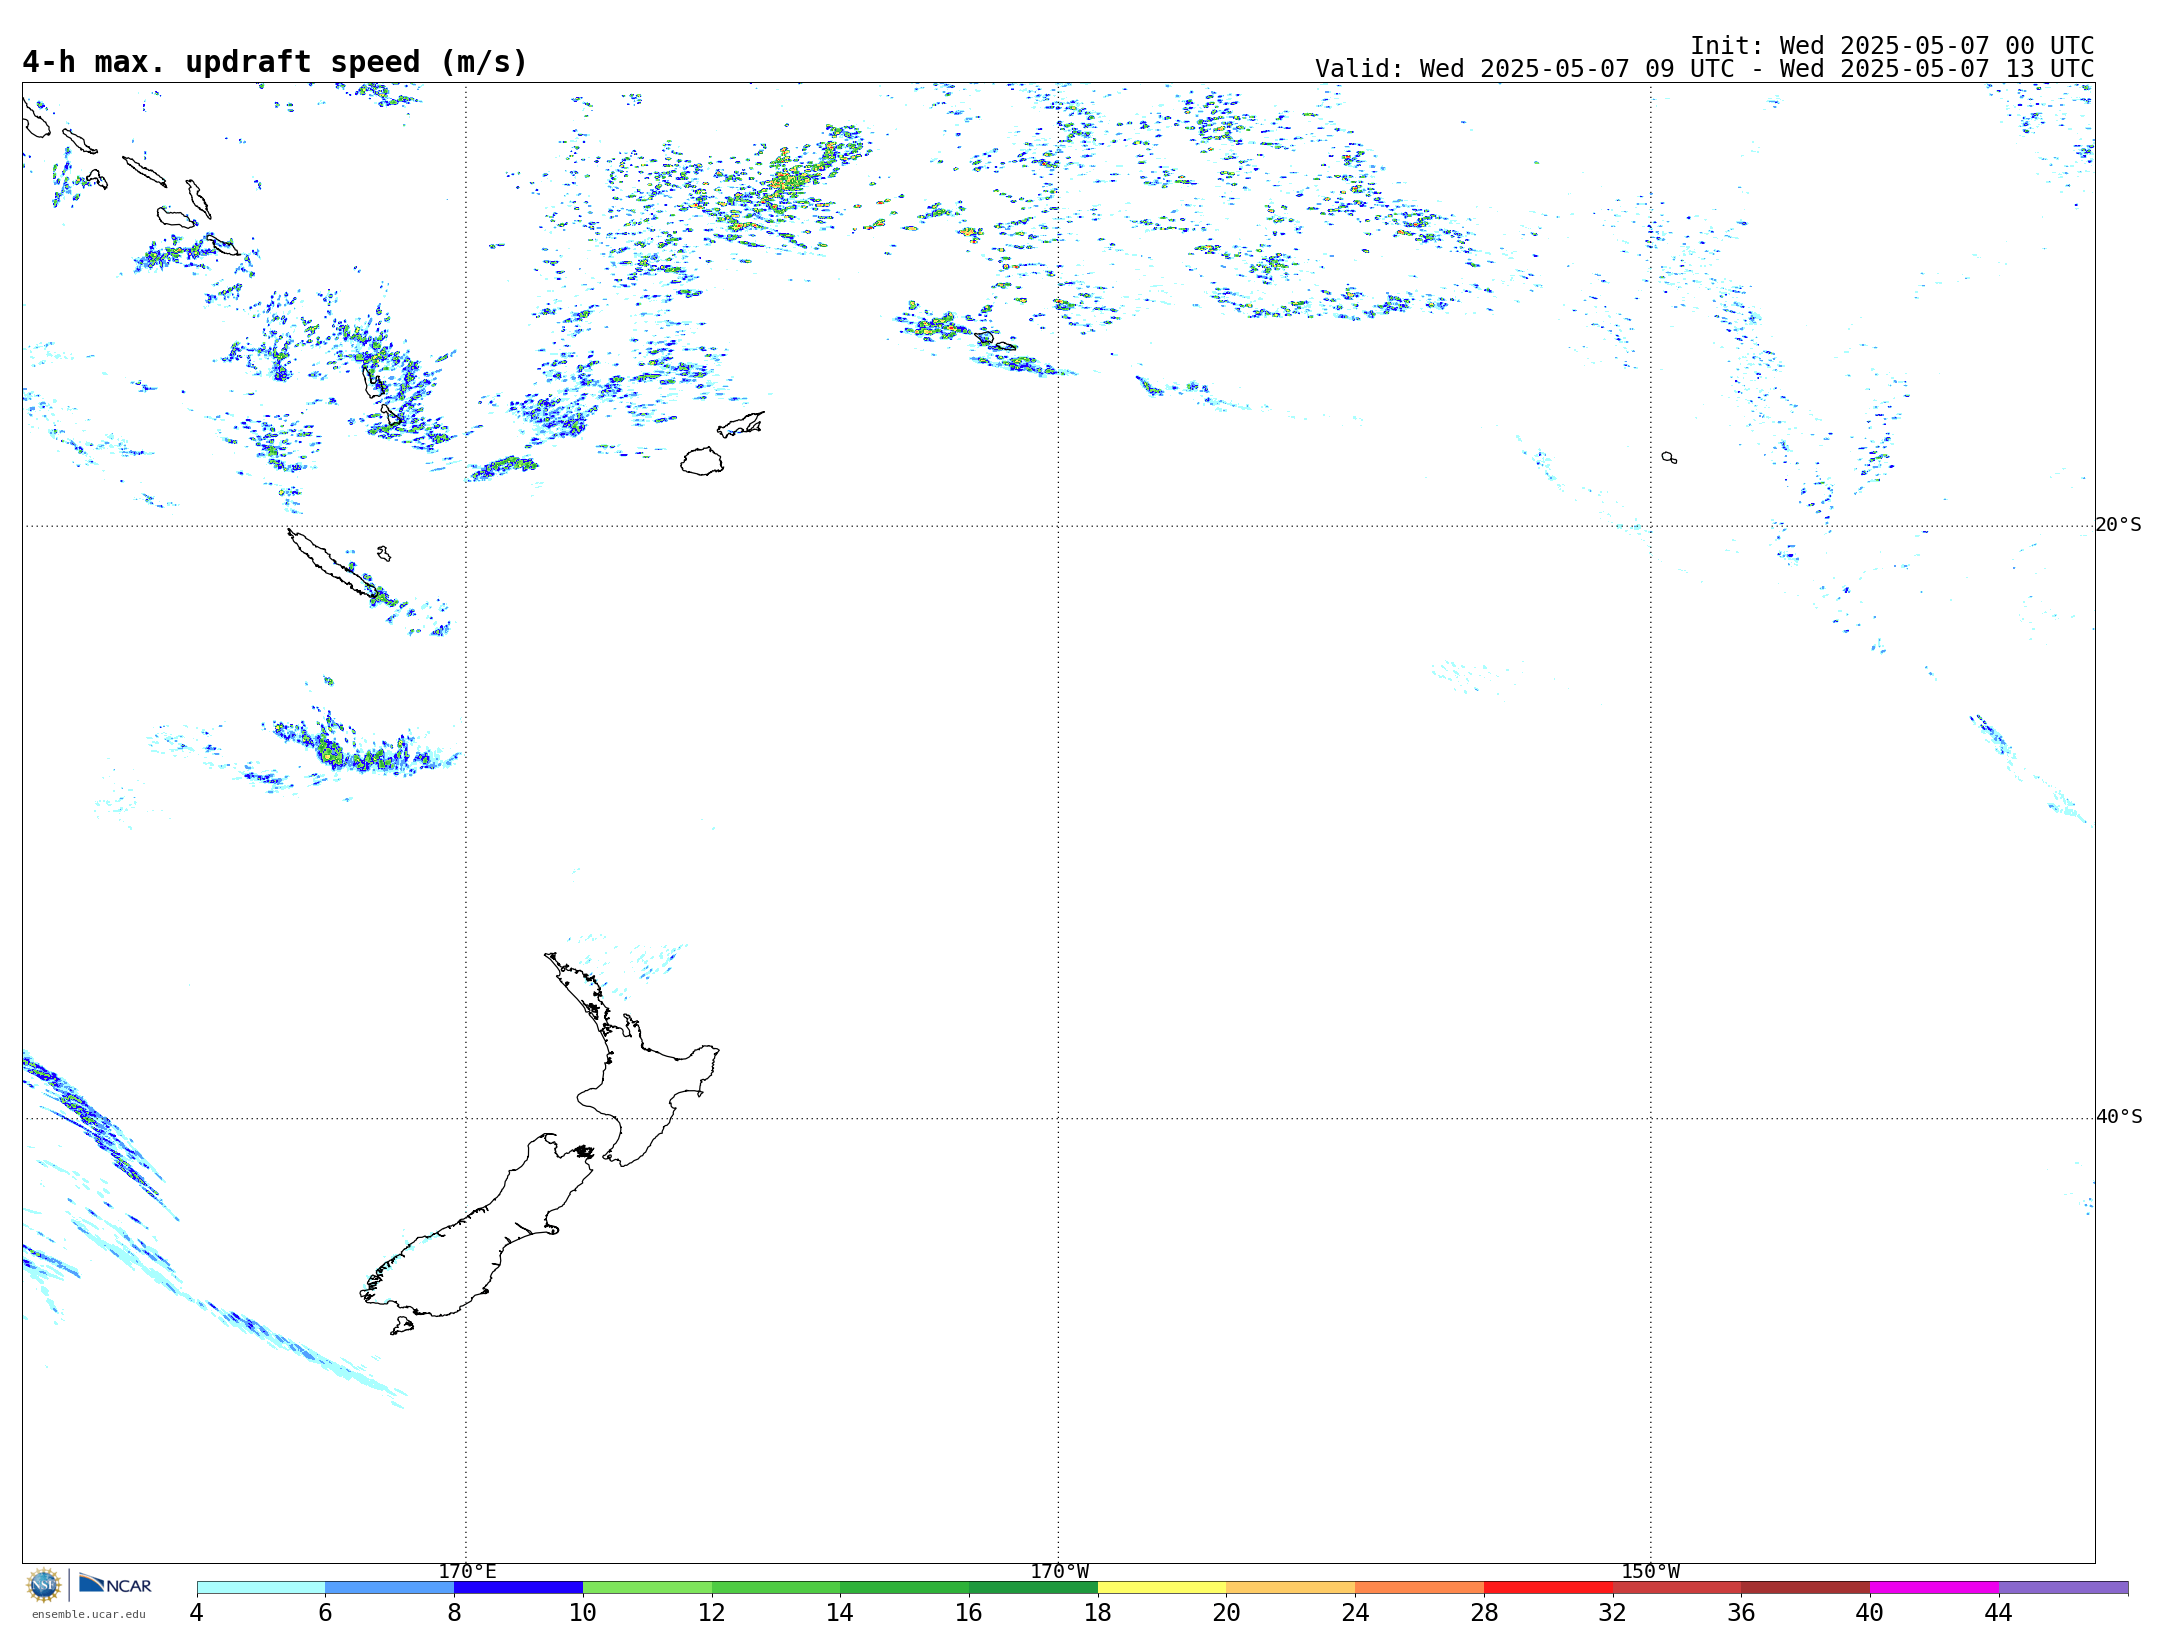2160x1626 pixels.
Task: Click the yellow 18–20 colorbar swatch
Action: click(x=1162, y=1588)
